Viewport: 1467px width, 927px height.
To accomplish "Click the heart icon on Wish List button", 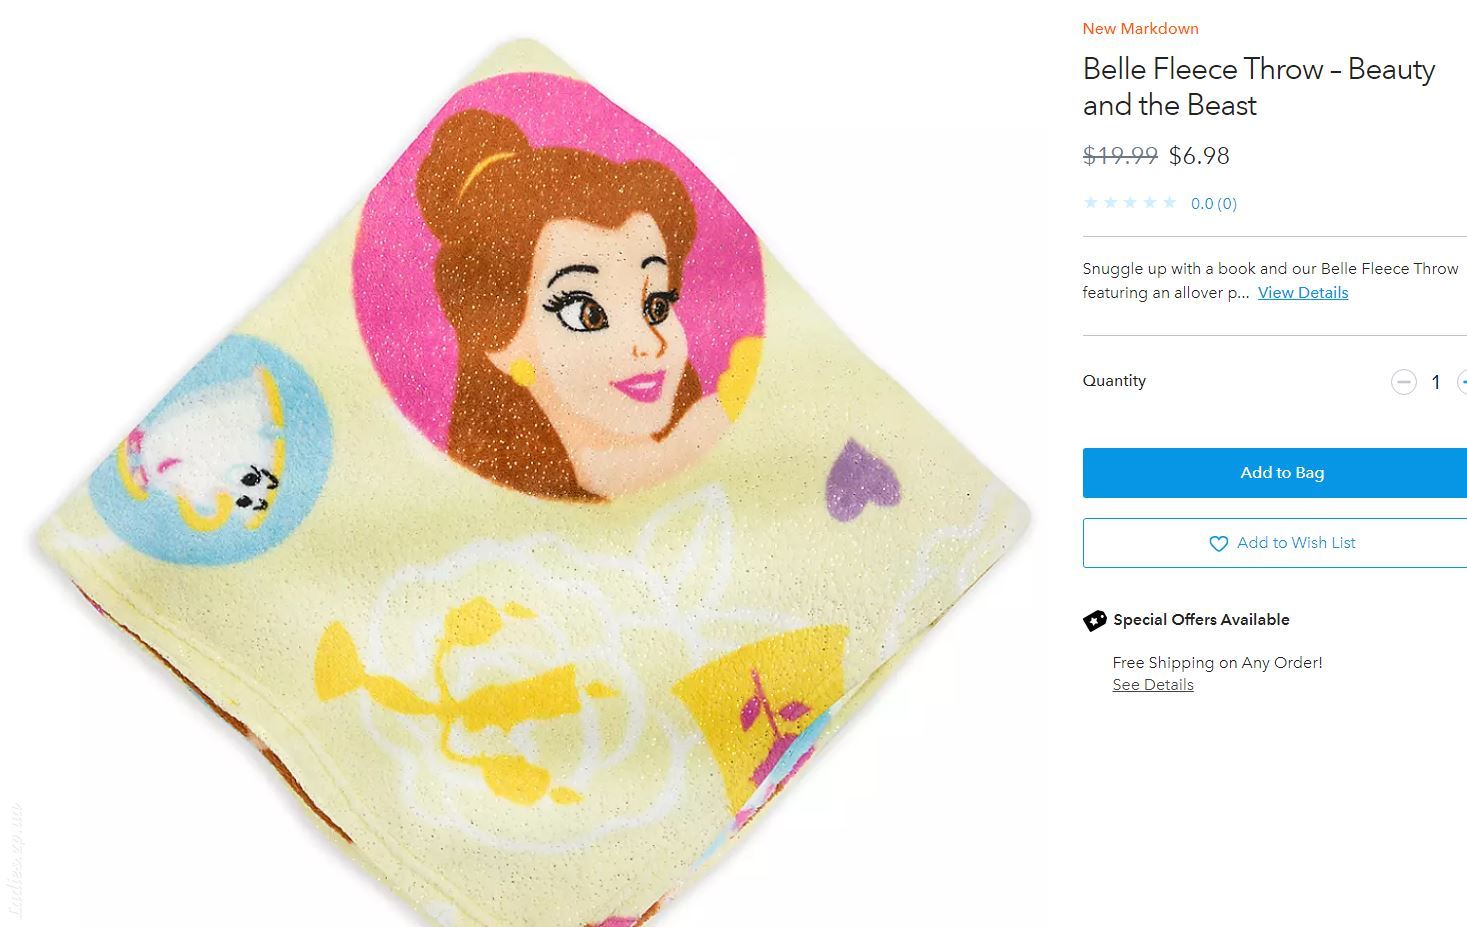I will pos(1218,544).
